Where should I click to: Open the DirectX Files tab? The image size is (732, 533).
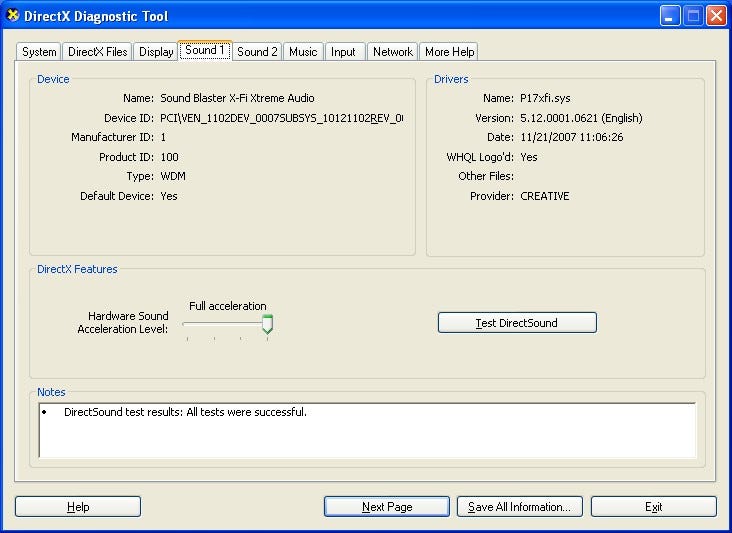click(98, 52)
